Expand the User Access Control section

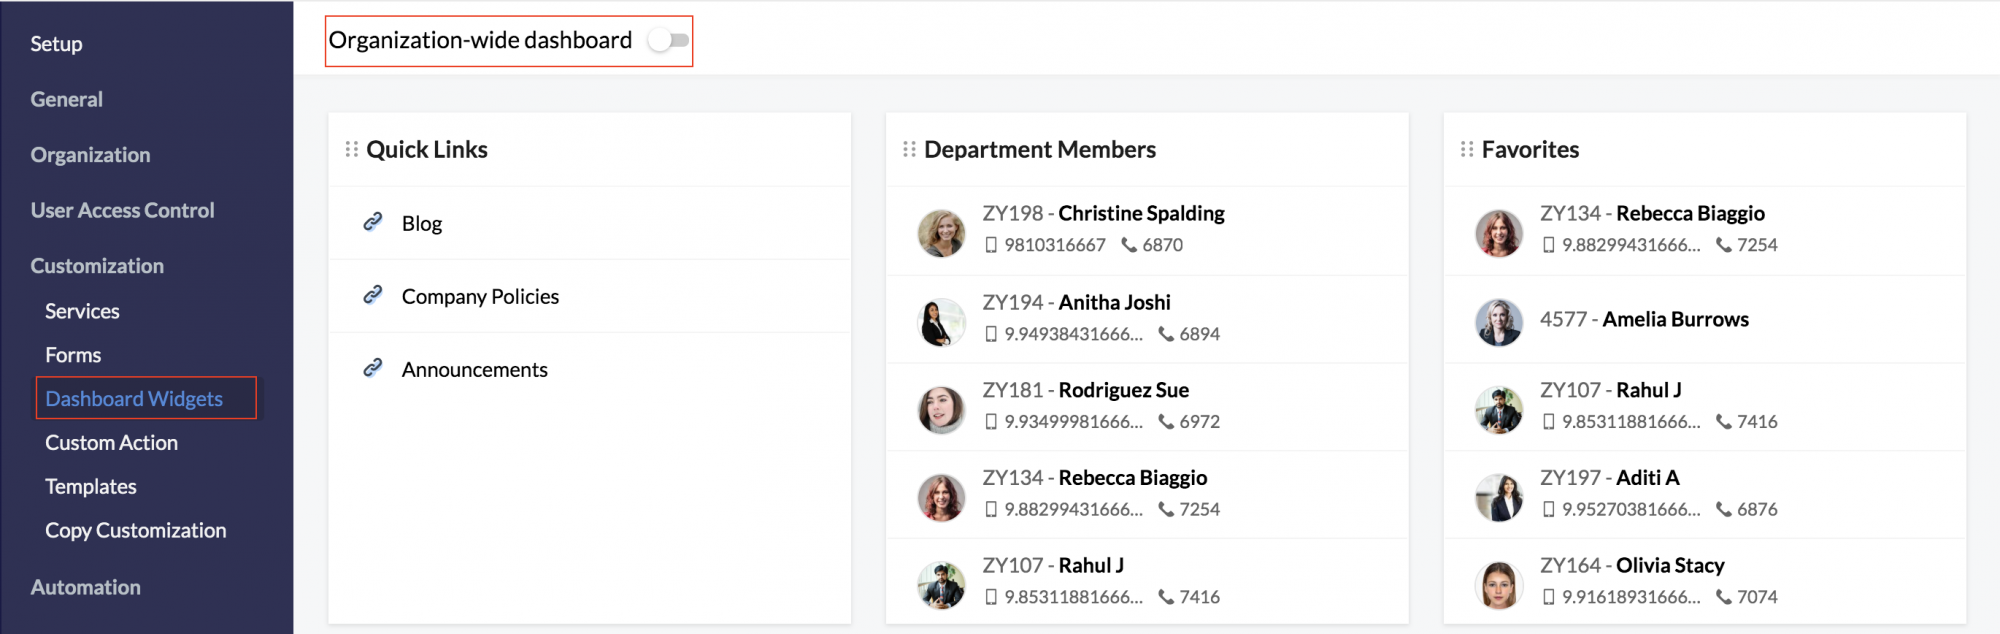[x=122, y=210]
